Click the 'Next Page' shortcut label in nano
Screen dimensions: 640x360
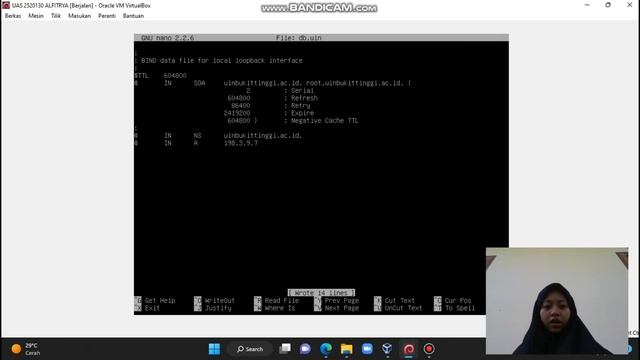(342, 308)
